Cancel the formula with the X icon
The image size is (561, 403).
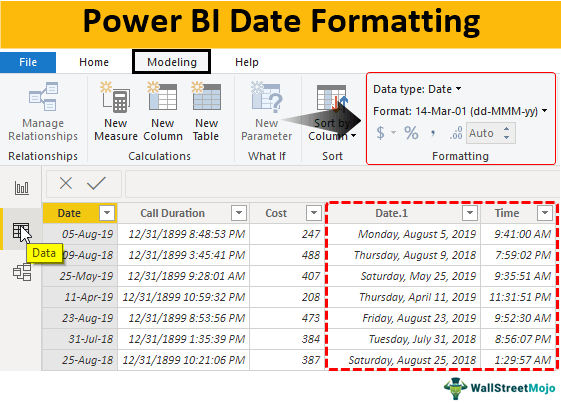point(66,183)
